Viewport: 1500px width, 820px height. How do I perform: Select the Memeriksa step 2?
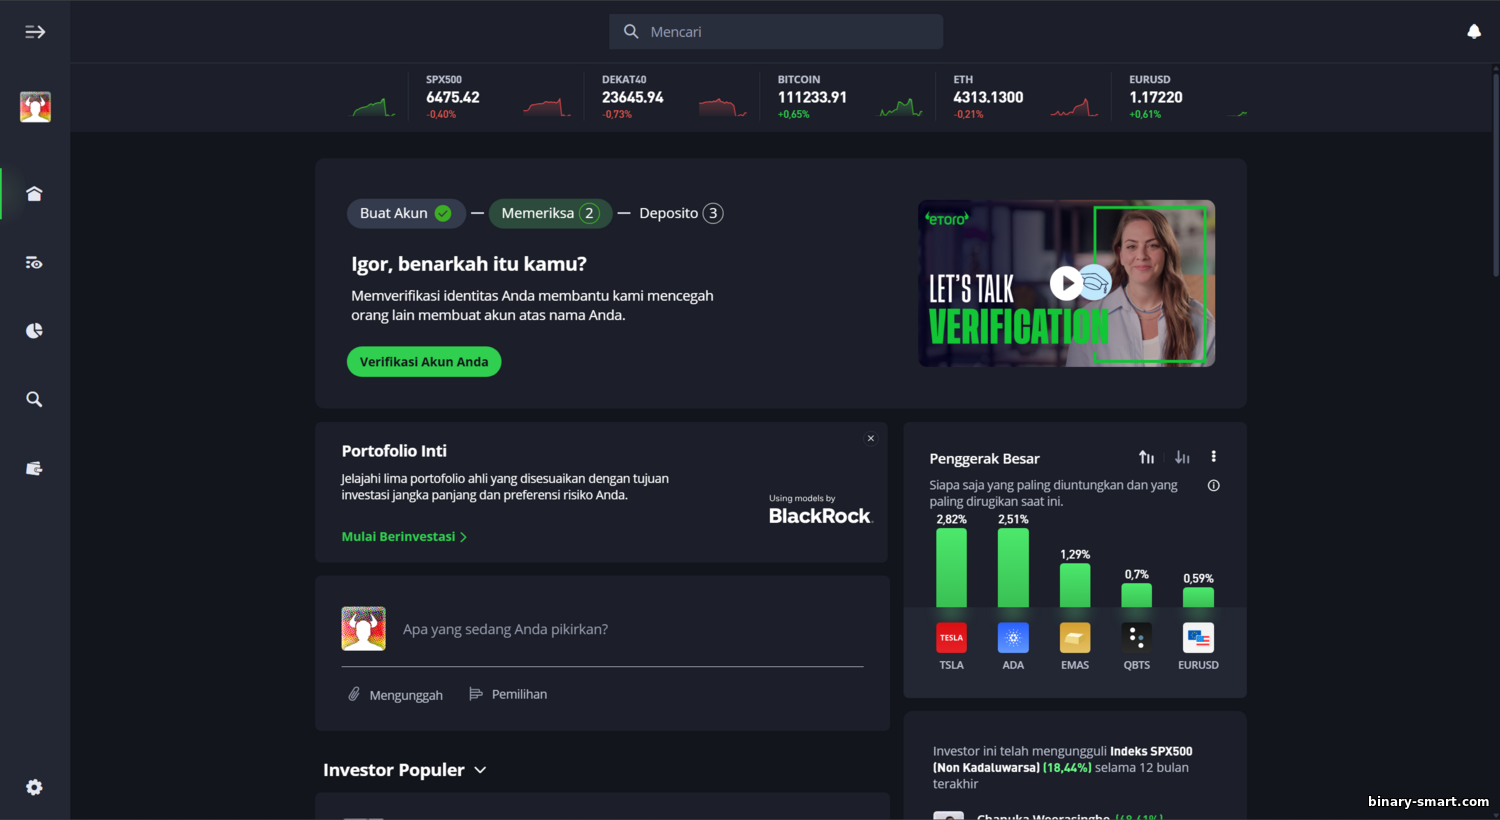[x=549, y=213]
